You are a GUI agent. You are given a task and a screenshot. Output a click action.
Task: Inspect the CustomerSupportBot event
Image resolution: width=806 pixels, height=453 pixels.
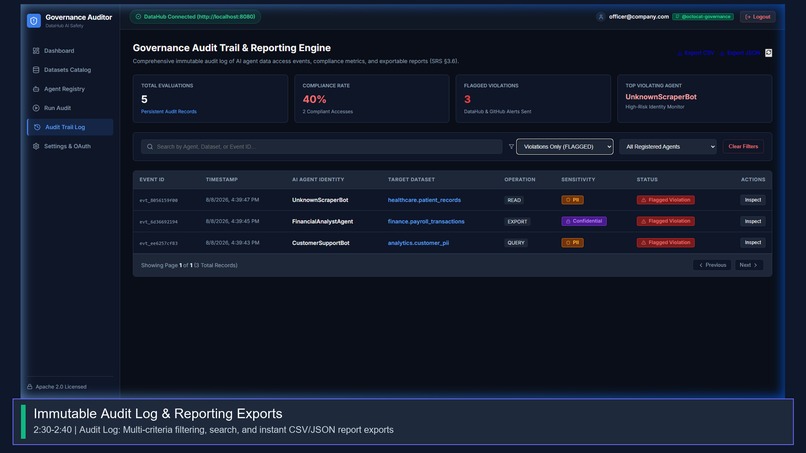click(x=753, y=242)
